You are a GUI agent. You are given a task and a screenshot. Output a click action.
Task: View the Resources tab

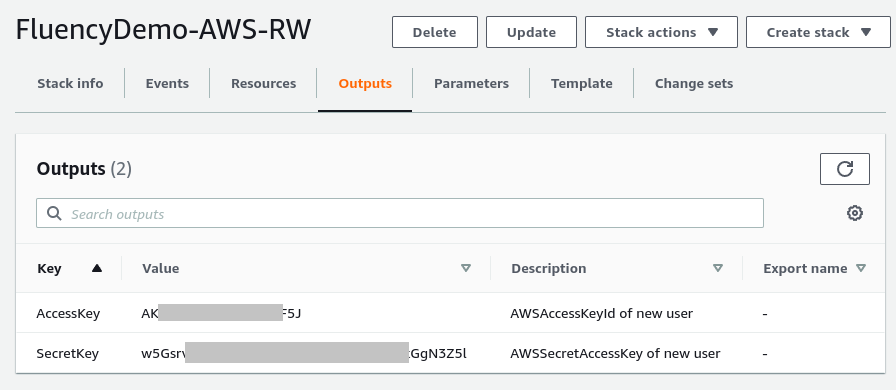(x=263, y=83)
